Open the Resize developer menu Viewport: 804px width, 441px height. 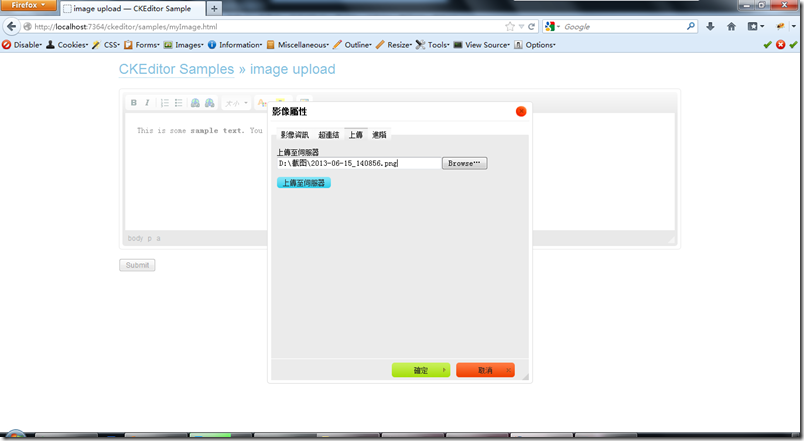pos(394,45)
